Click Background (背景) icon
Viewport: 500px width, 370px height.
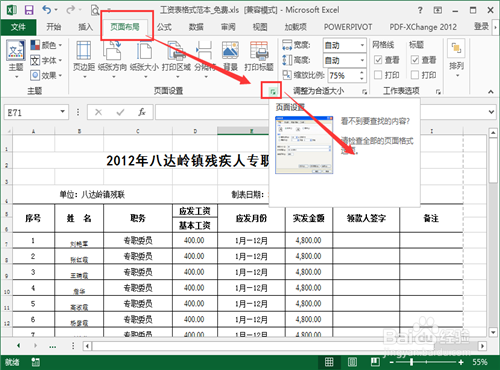coord(230,56)
